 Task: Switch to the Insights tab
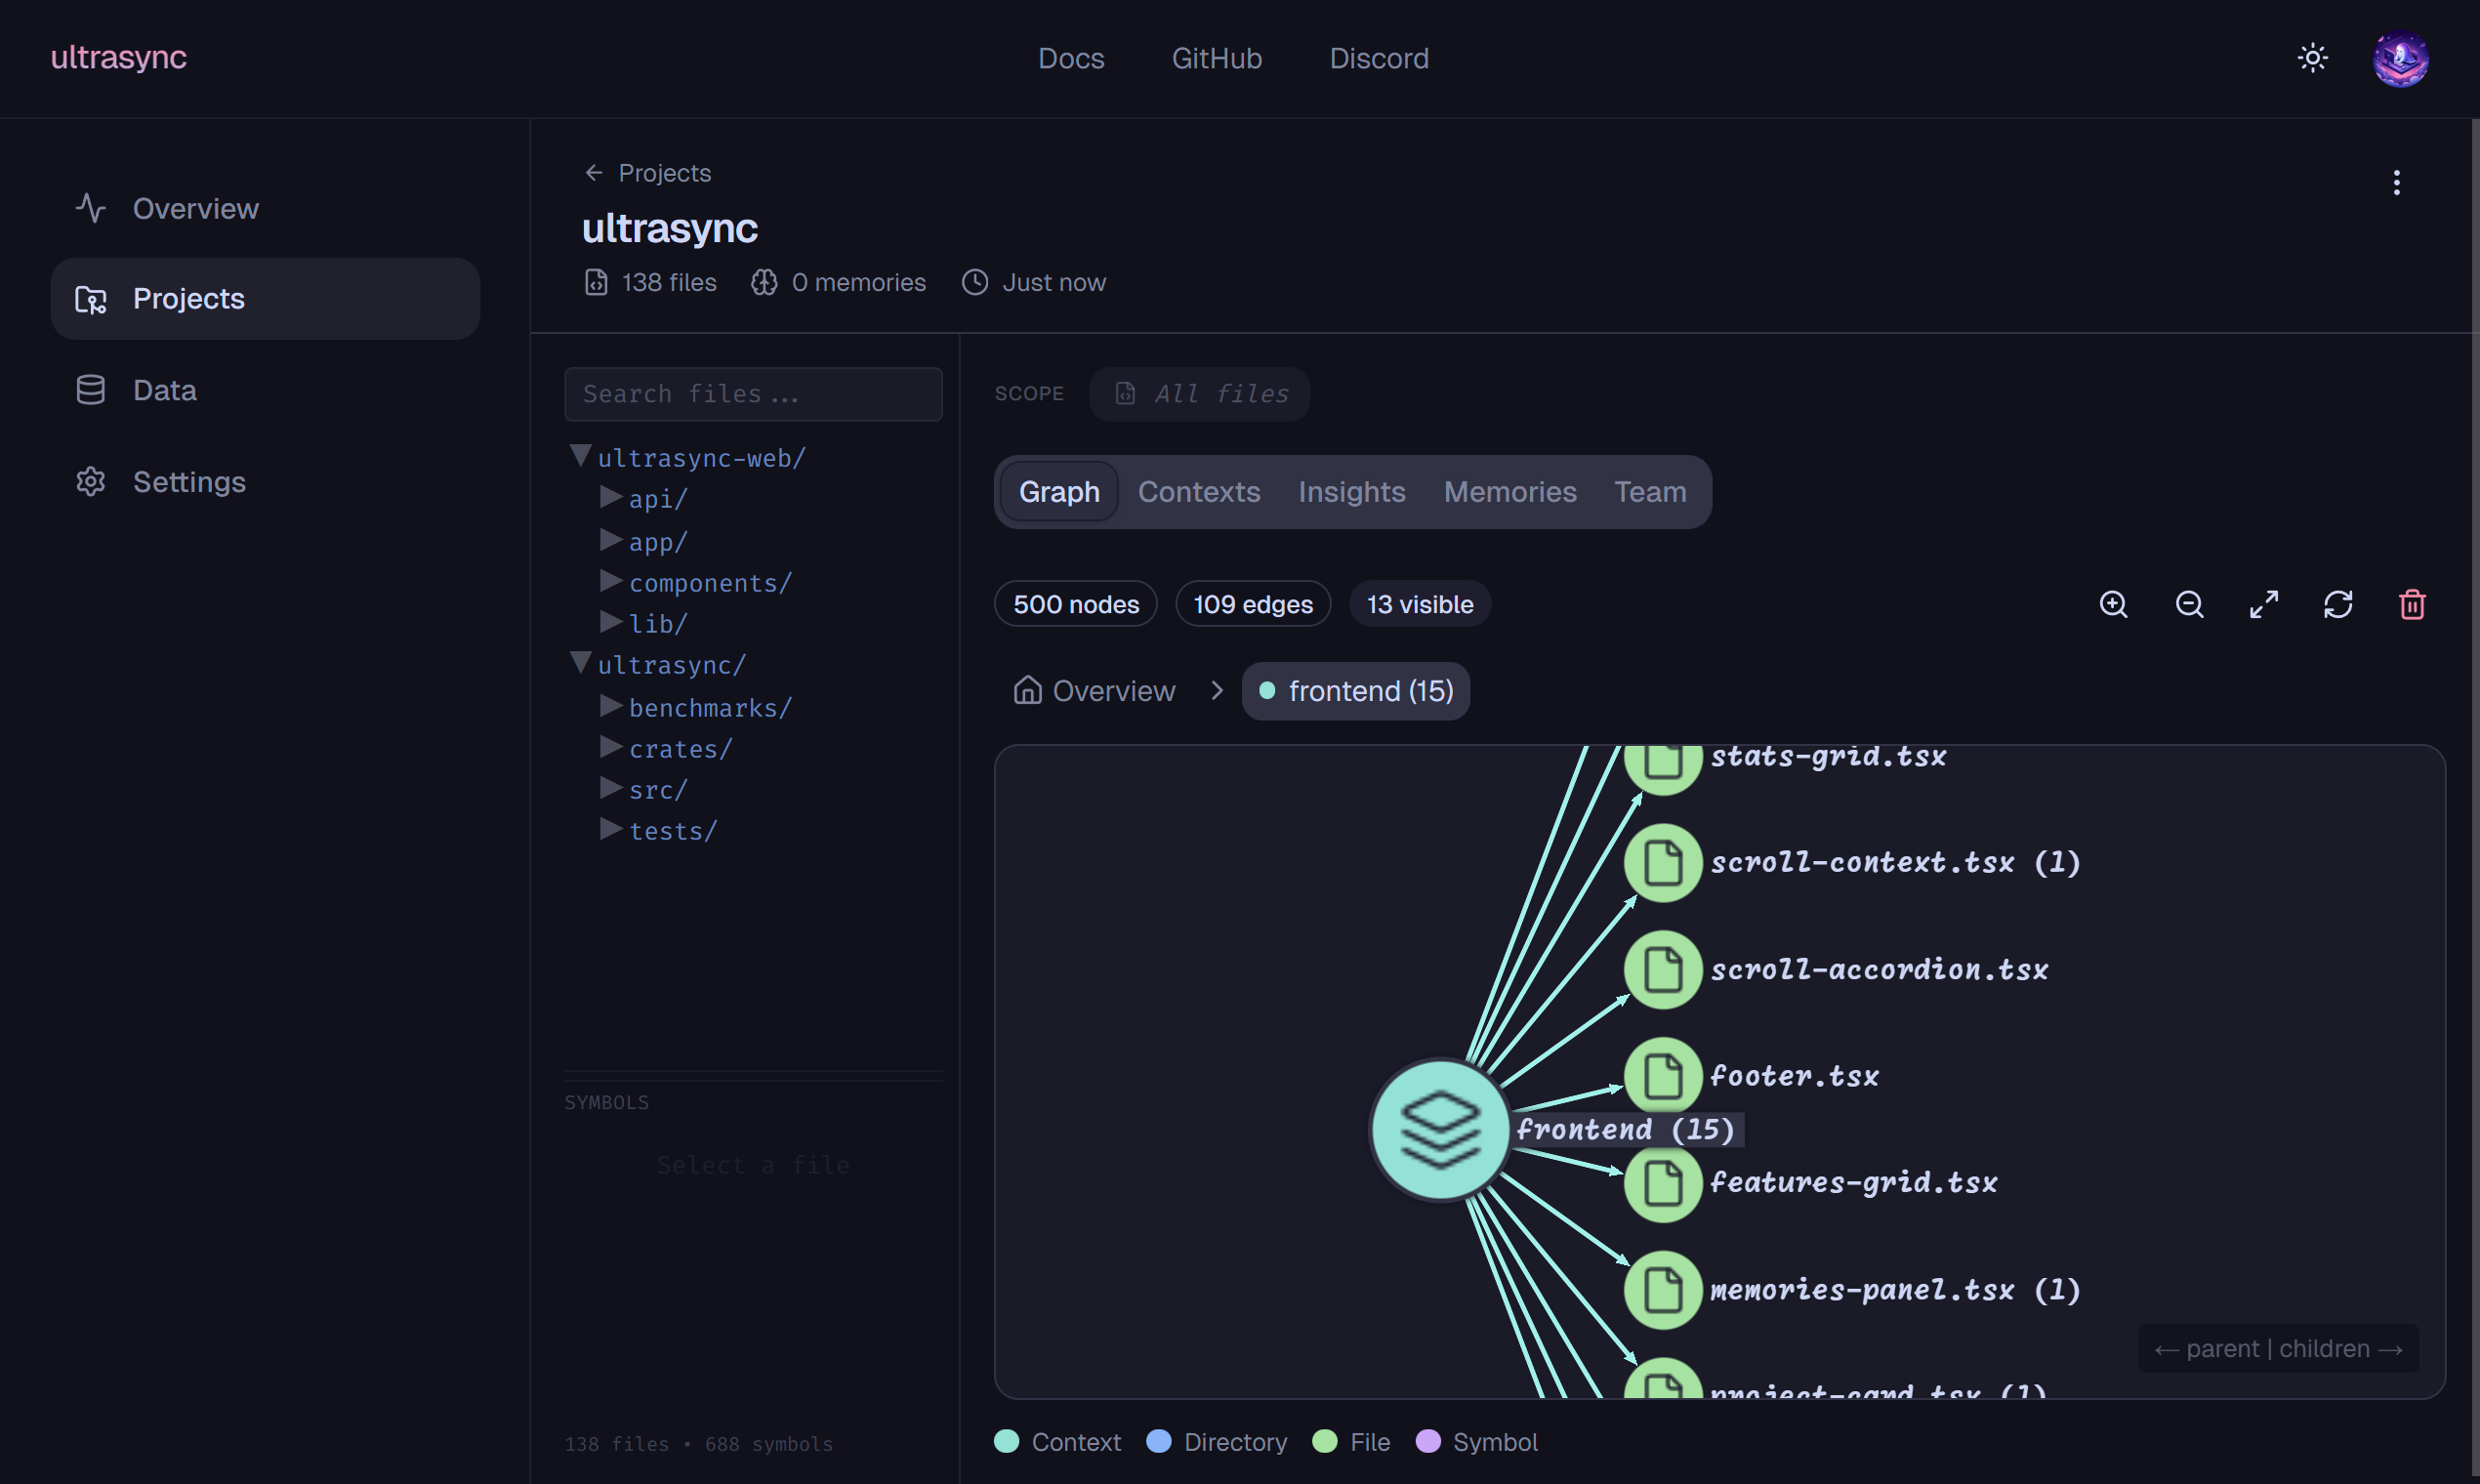point(1351,492)
